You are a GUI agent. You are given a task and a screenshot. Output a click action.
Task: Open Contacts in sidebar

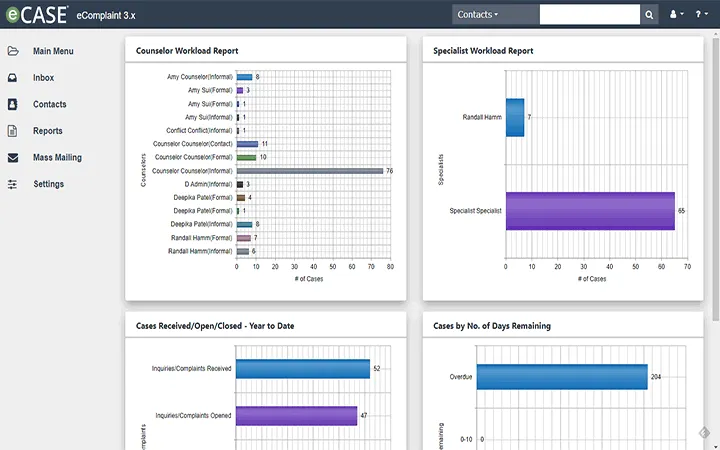[x=50, y=104]
